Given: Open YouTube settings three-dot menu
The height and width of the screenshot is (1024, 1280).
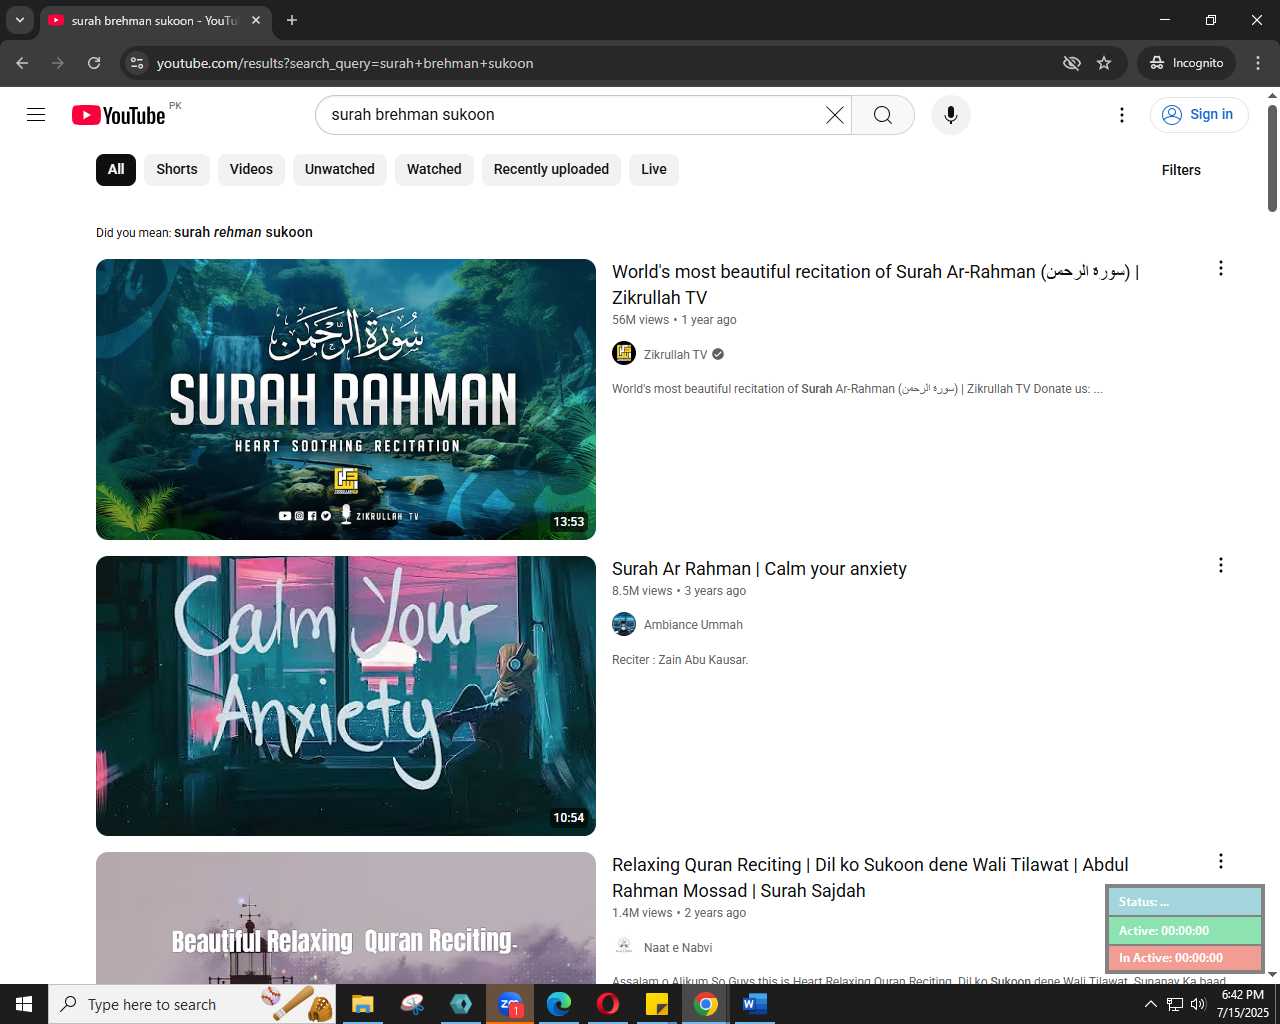Looking at the screenshot, I should 1122,115.
